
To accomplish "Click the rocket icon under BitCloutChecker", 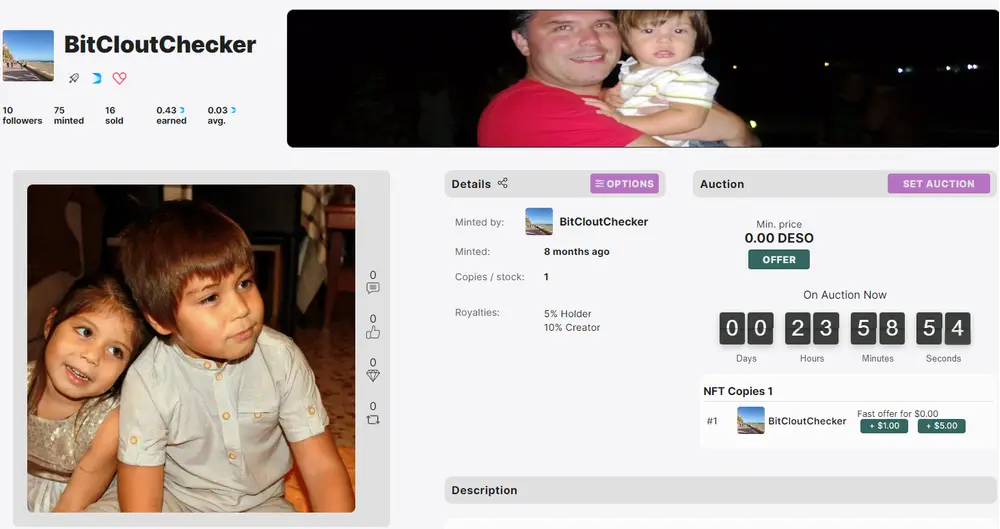I will [x=74, y=78].
